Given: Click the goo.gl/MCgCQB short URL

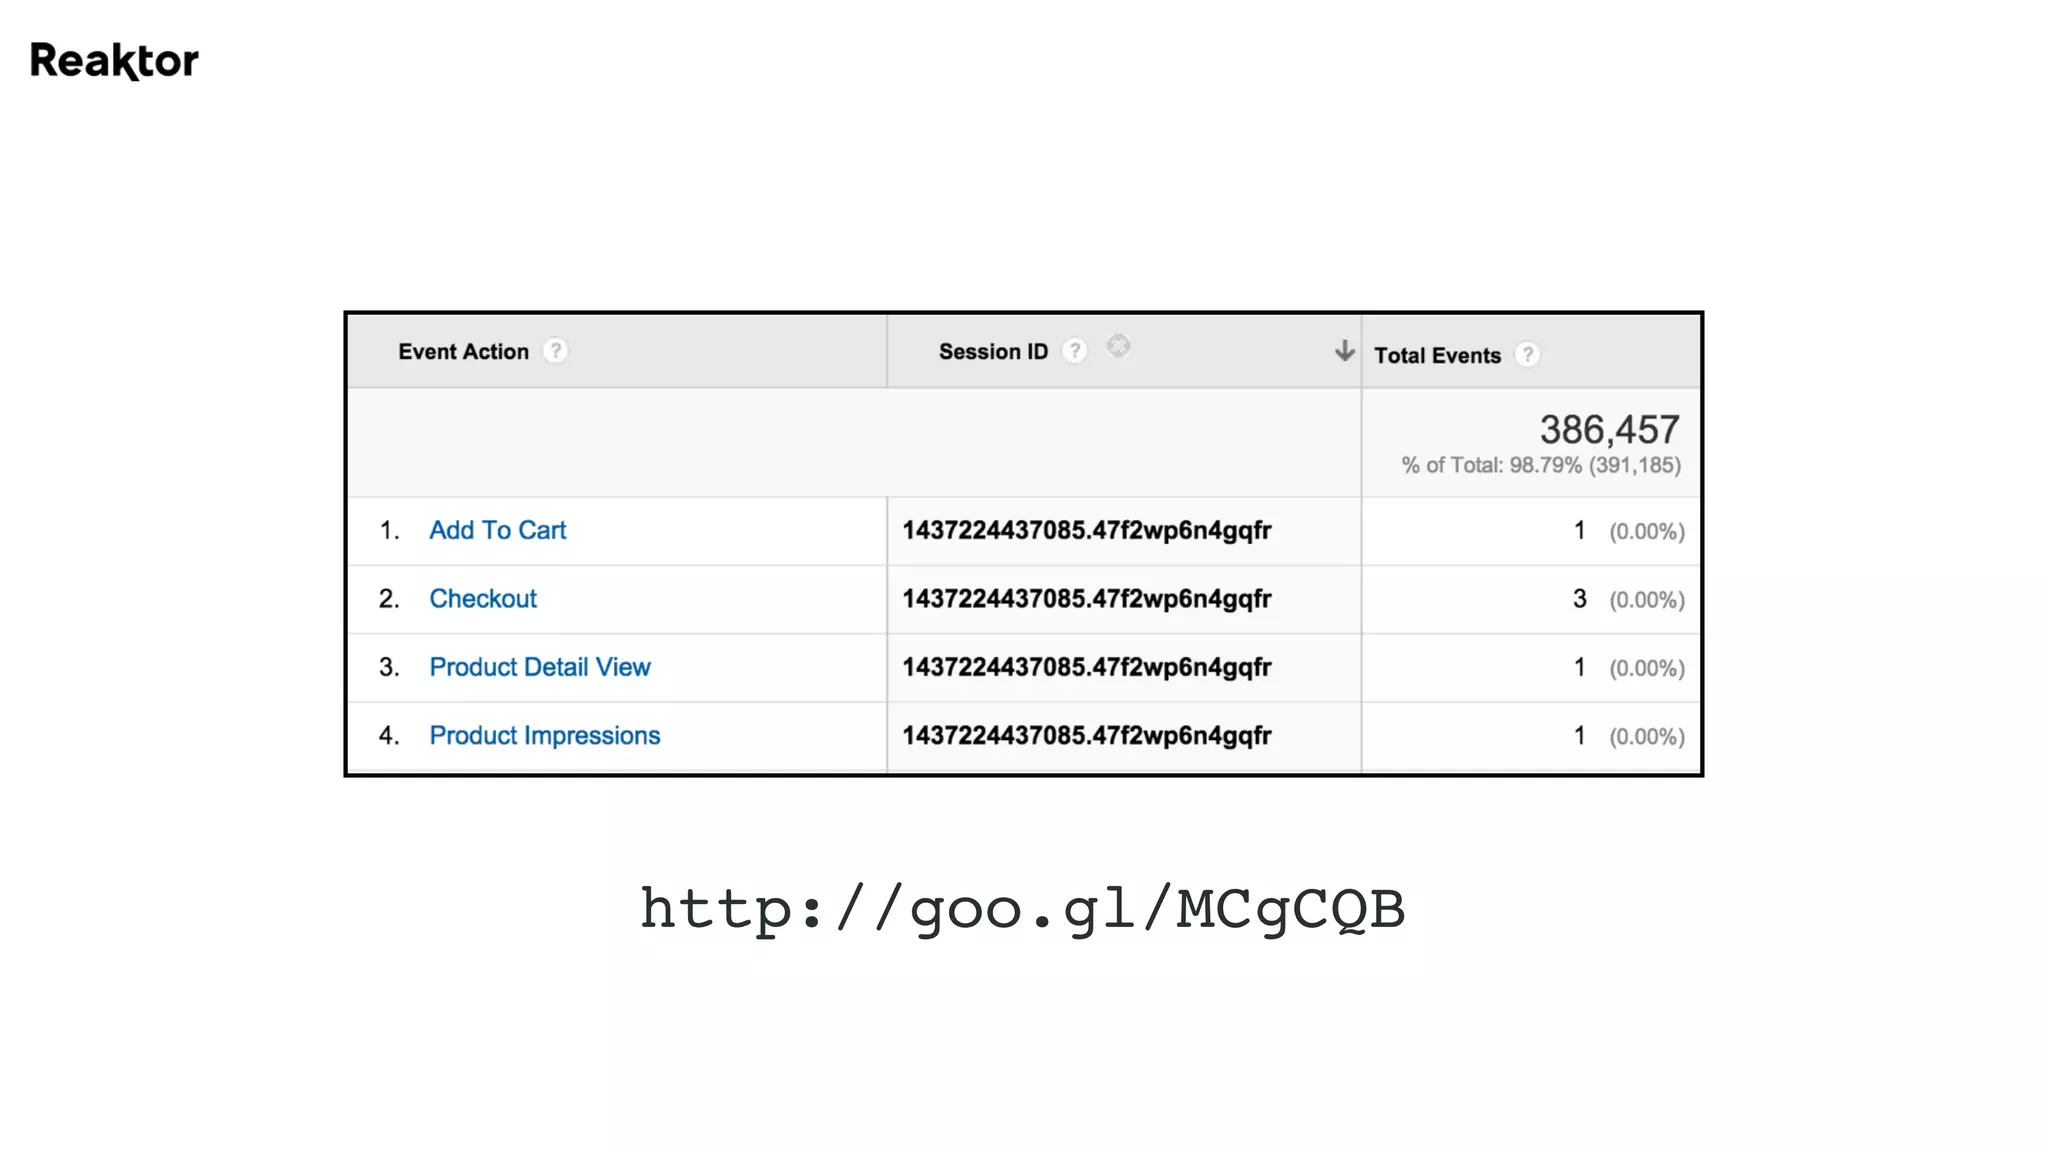Looking at the screenshot, I should (x=1022, y=909).
